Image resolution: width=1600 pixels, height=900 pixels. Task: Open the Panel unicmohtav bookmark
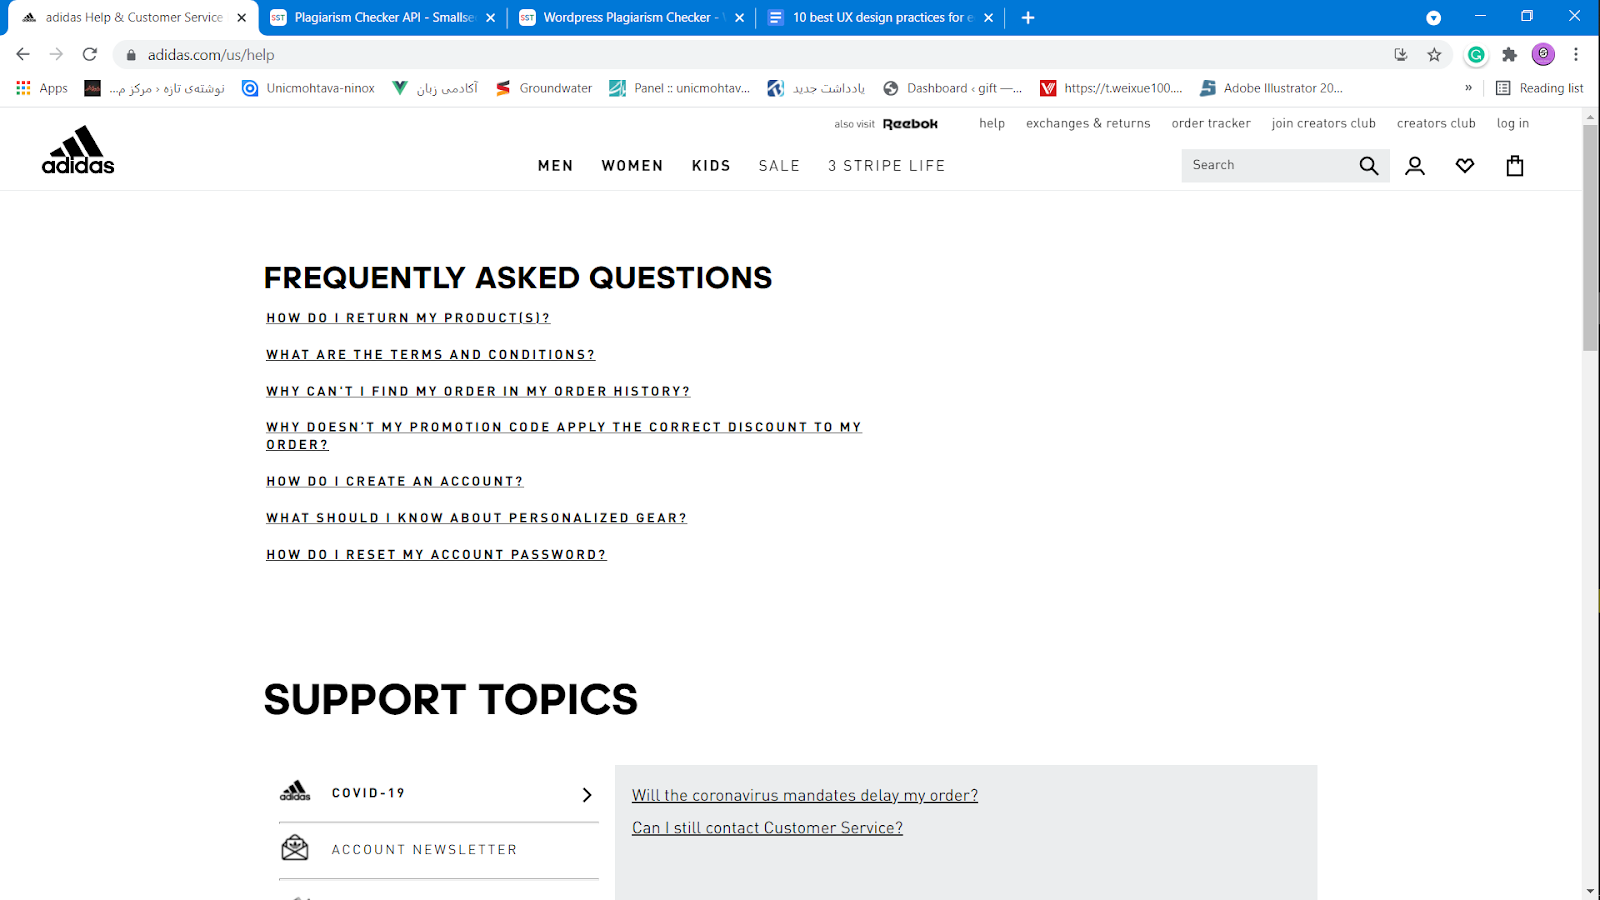pos(679,88)
